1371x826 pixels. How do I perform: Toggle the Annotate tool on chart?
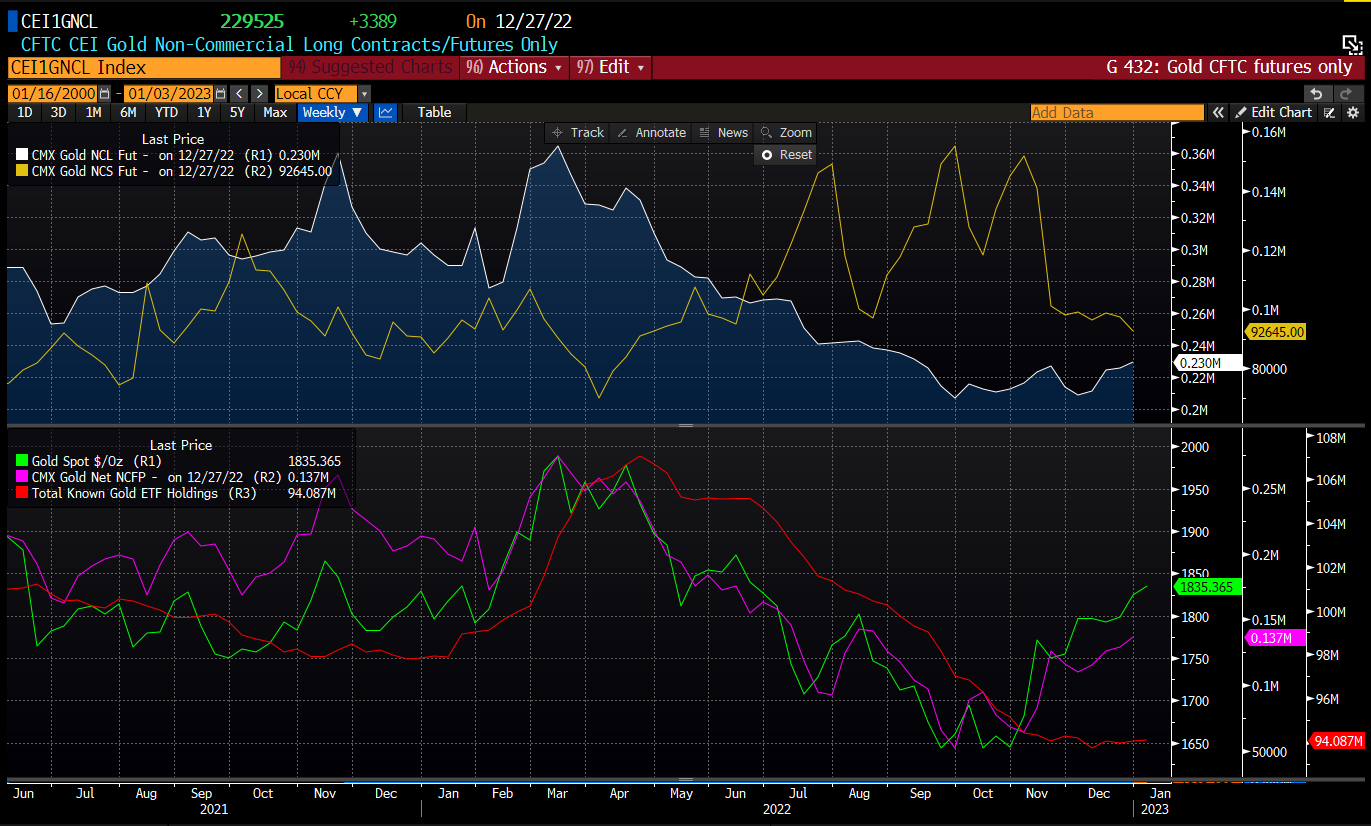651,133
